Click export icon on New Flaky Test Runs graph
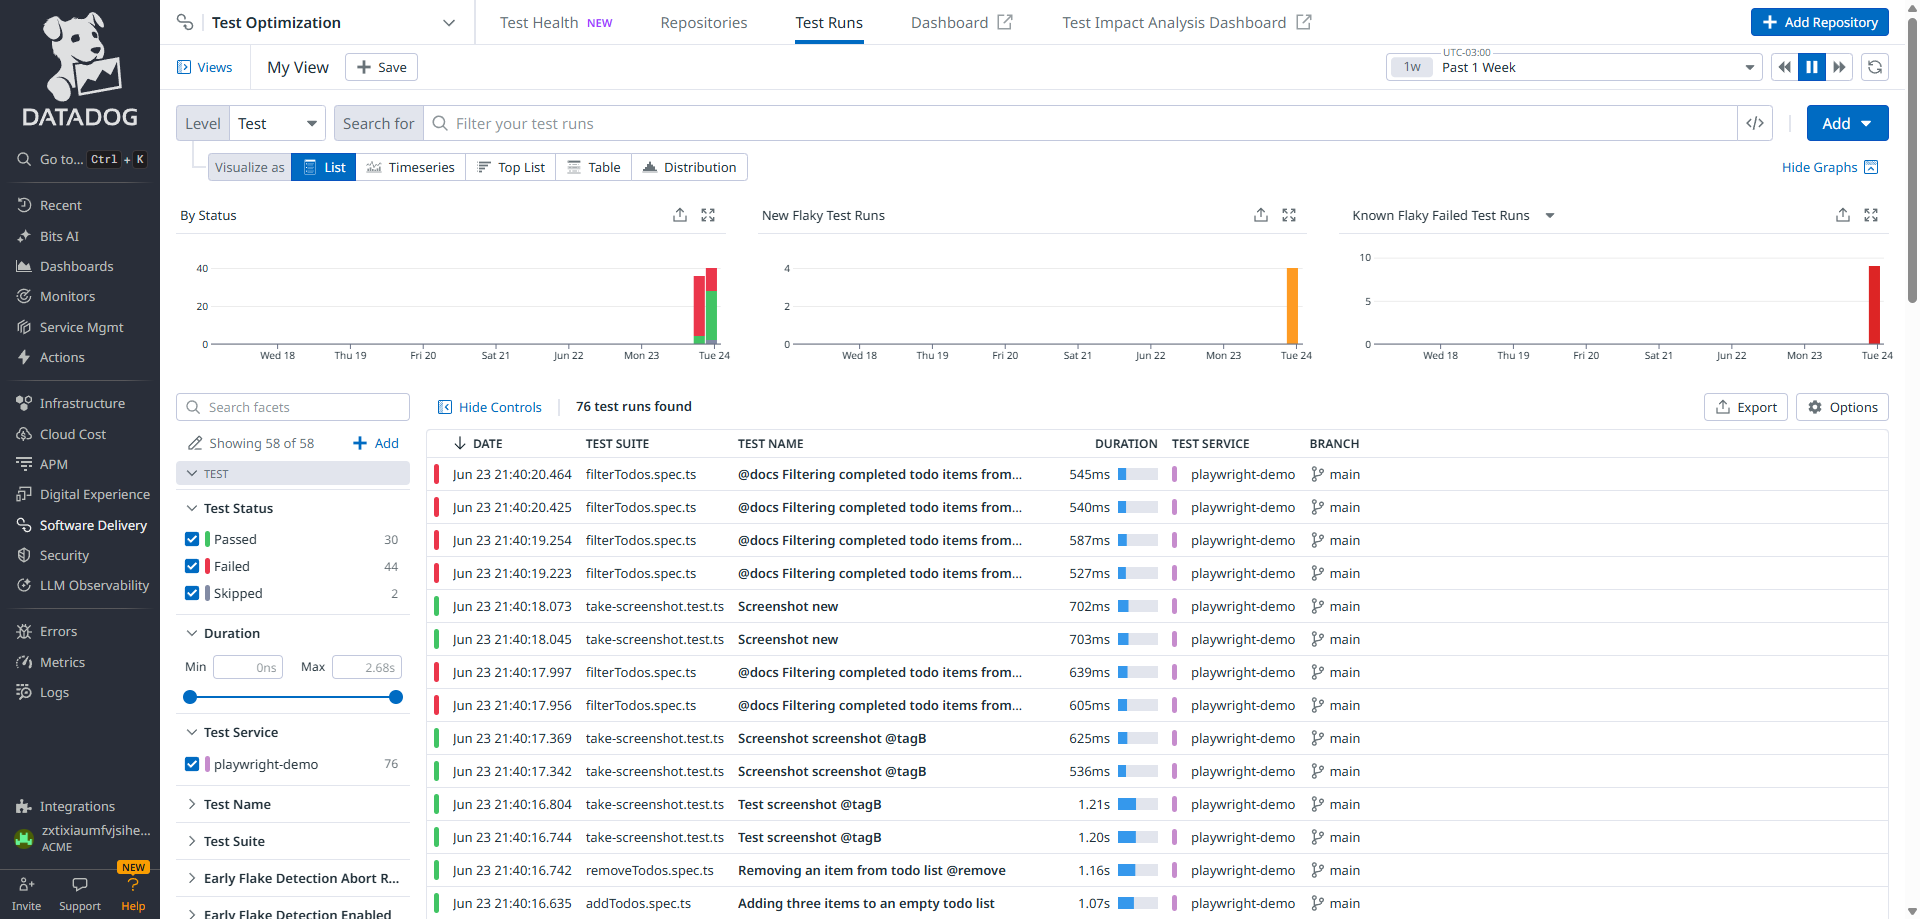 [1261, 215]
